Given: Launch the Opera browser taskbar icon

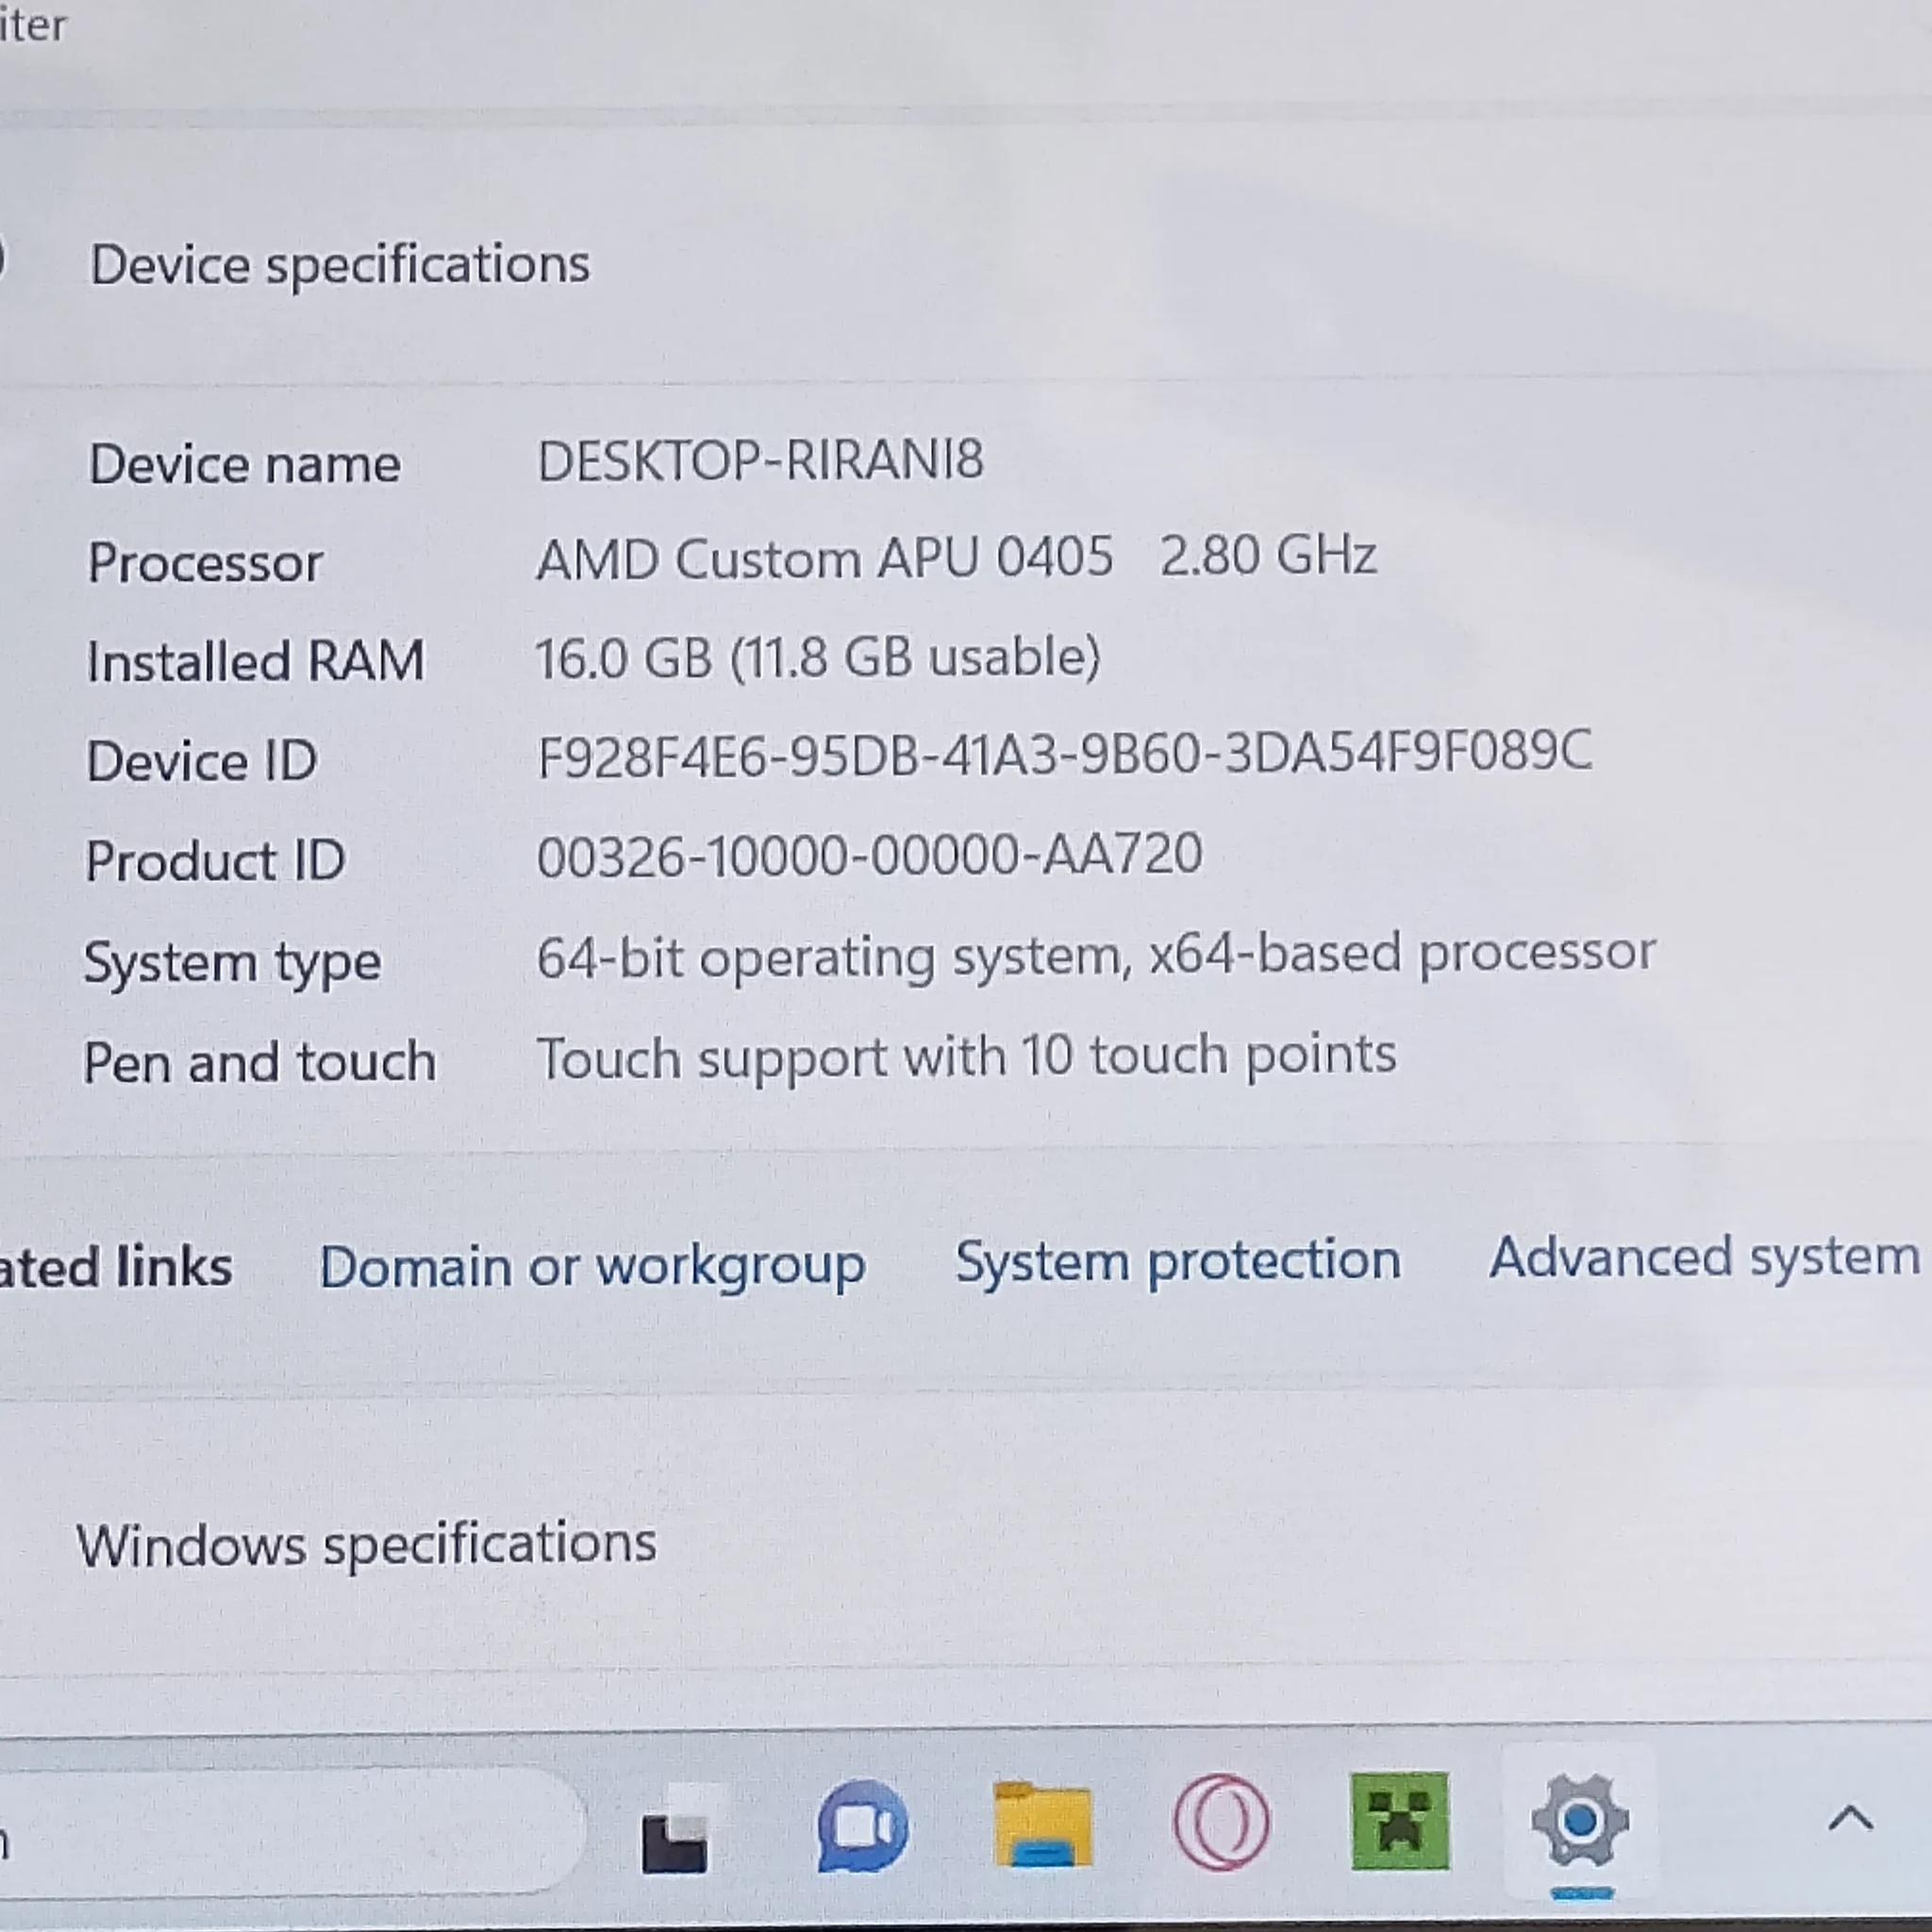Looking at the screenshot, I should pos(1221,1822).
